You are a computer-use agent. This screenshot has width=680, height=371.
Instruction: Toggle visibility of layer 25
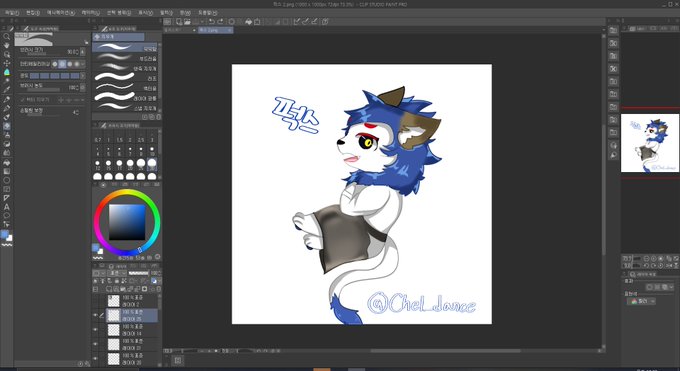(95, 315)
